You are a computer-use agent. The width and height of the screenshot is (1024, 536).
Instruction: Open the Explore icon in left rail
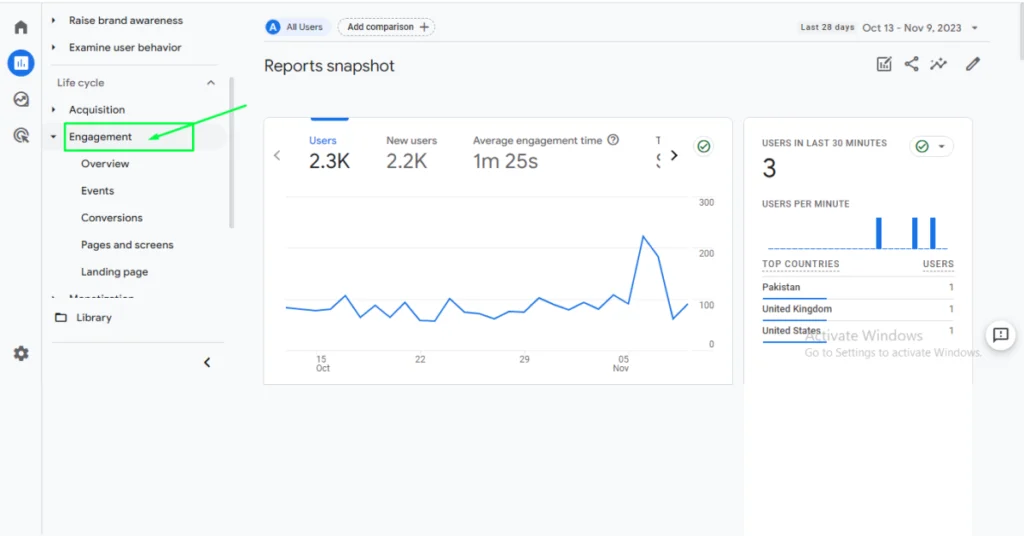20,99
